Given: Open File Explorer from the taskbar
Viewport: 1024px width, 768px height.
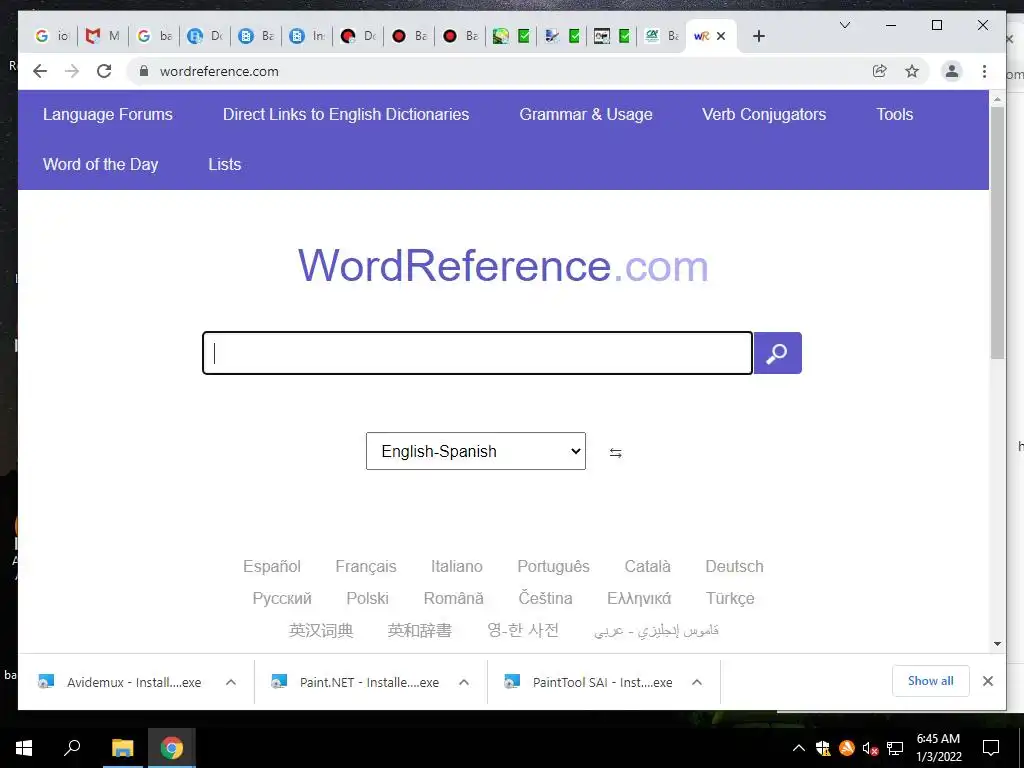Looking at the screenshot, I should [x=122, y=748].
